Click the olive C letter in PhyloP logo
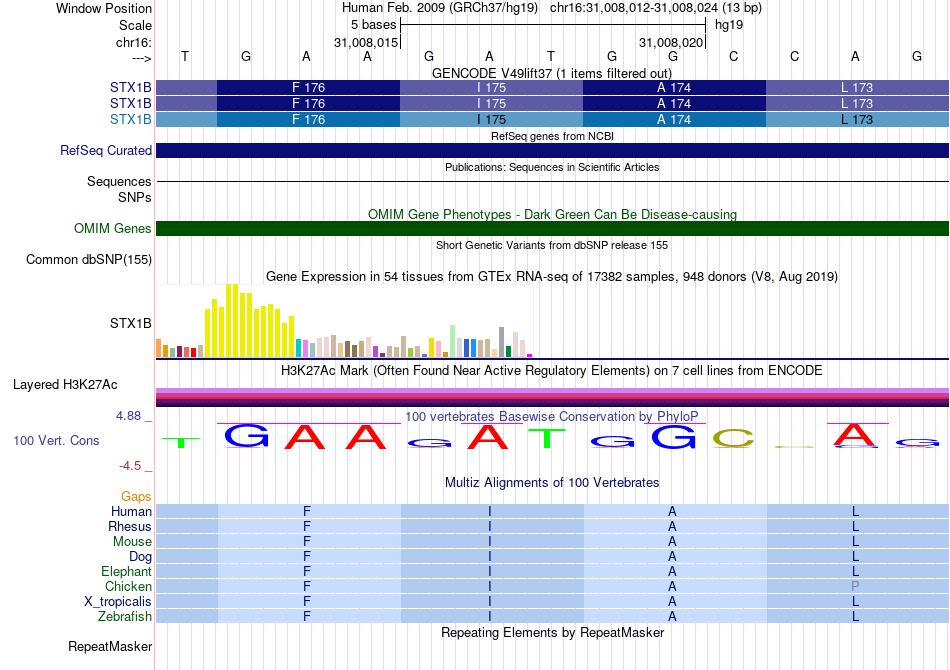950x670 pixels. [733, 438]
